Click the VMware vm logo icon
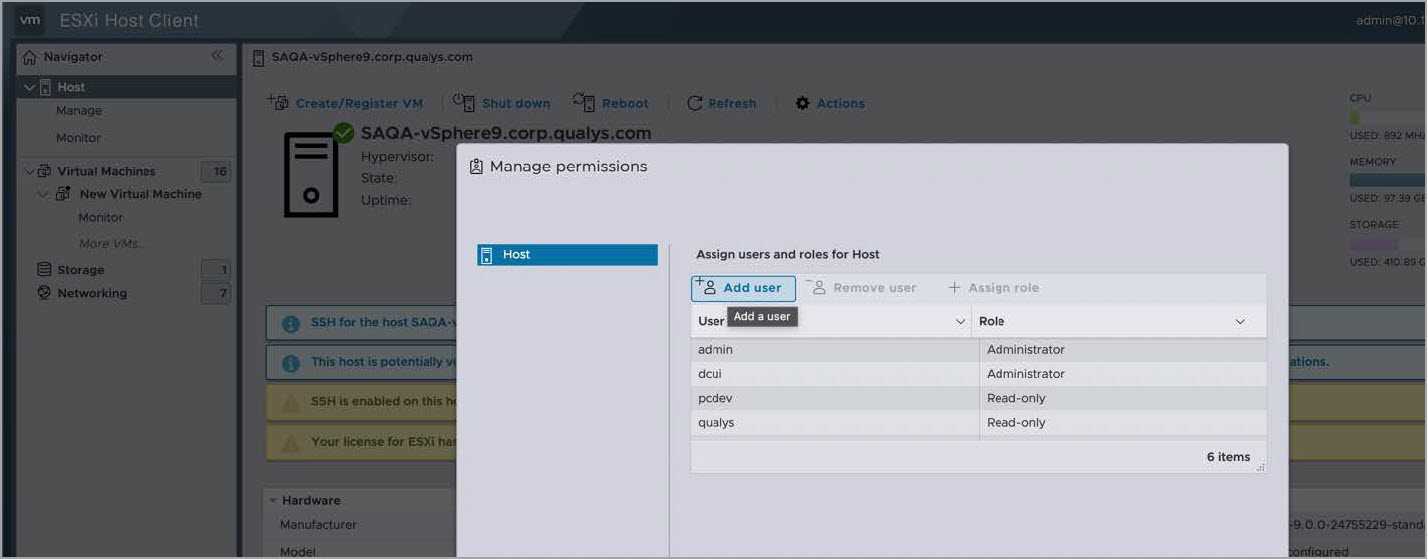Viewport: 1427px width, 559px height. pyautogui.click(x=31, y=20)
